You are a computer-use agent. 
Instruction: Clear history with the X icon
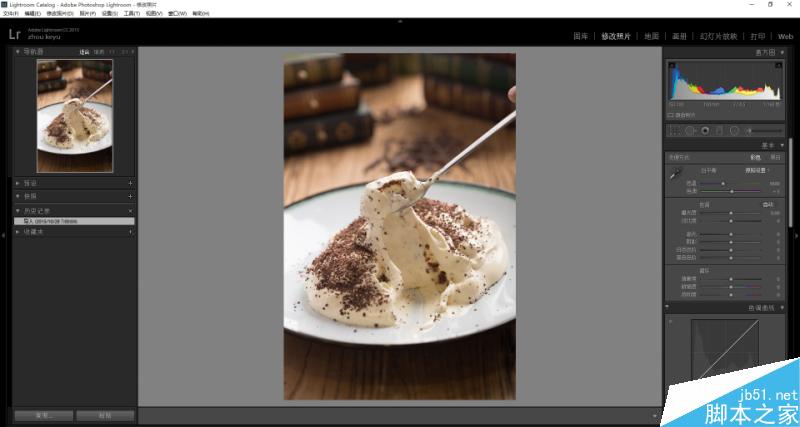coord(130,211)
